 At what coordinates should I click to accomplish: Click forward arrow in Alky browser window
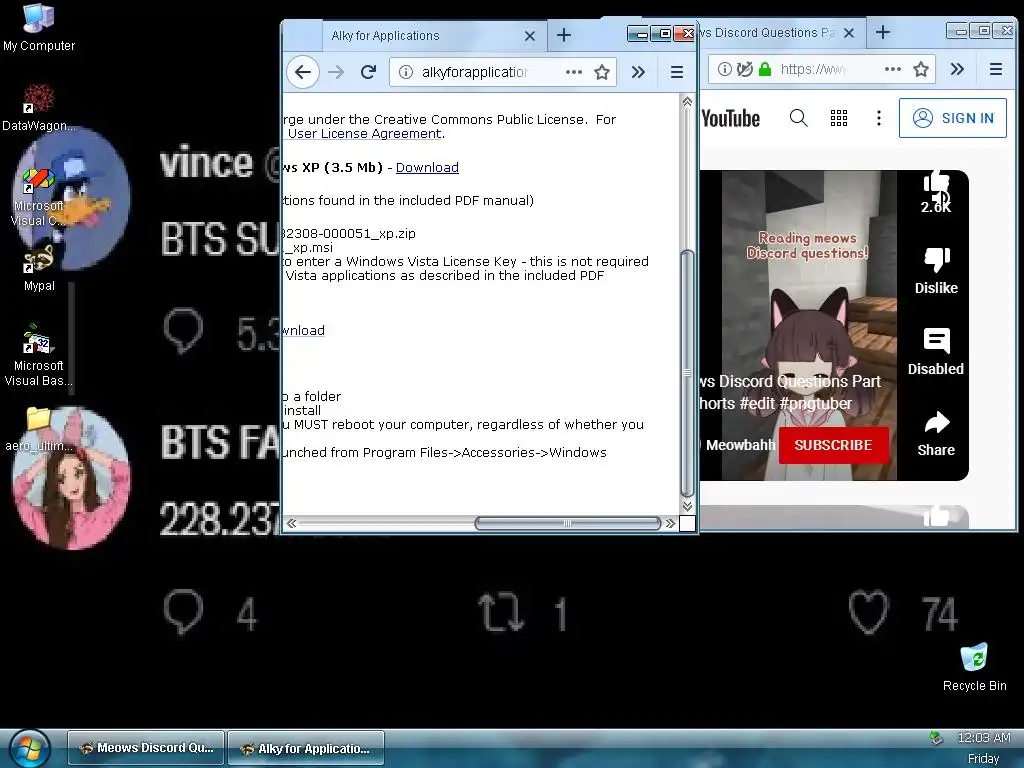point(336,72)
